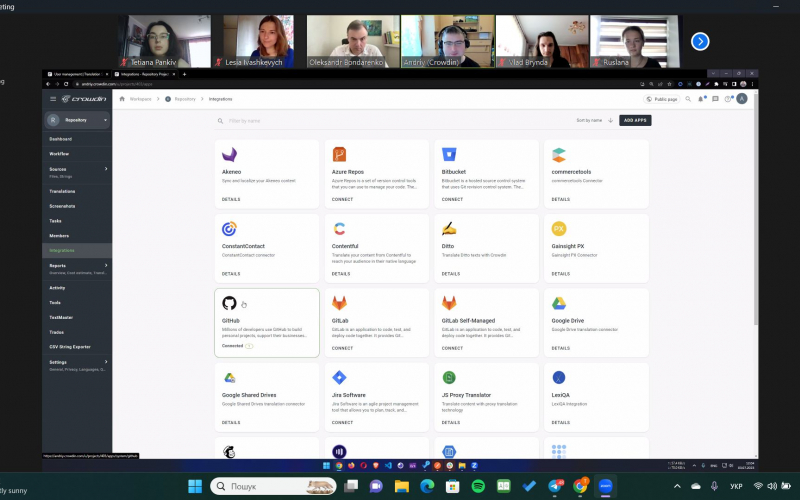Click CONNECT on the Azure Repos card
The height and width of the screenshot is (500, 800).
pyautogui.click(x=342, y=199)
